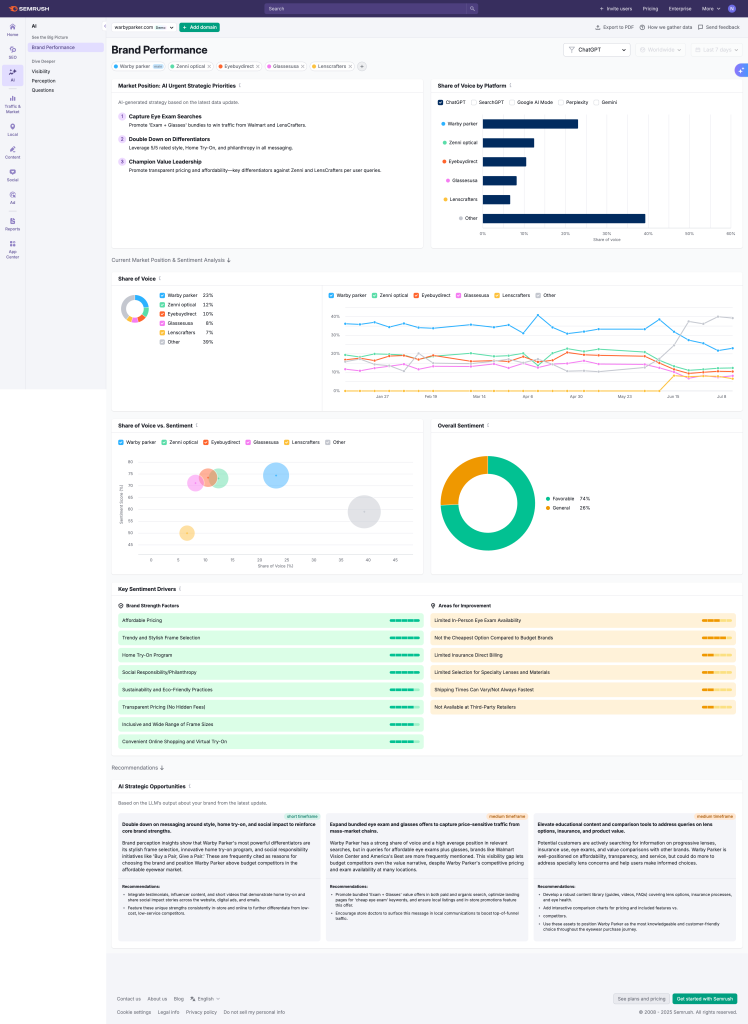Open info icon next to Market Position heading
Screen dimensions: 748x1024
coord(240,86)
